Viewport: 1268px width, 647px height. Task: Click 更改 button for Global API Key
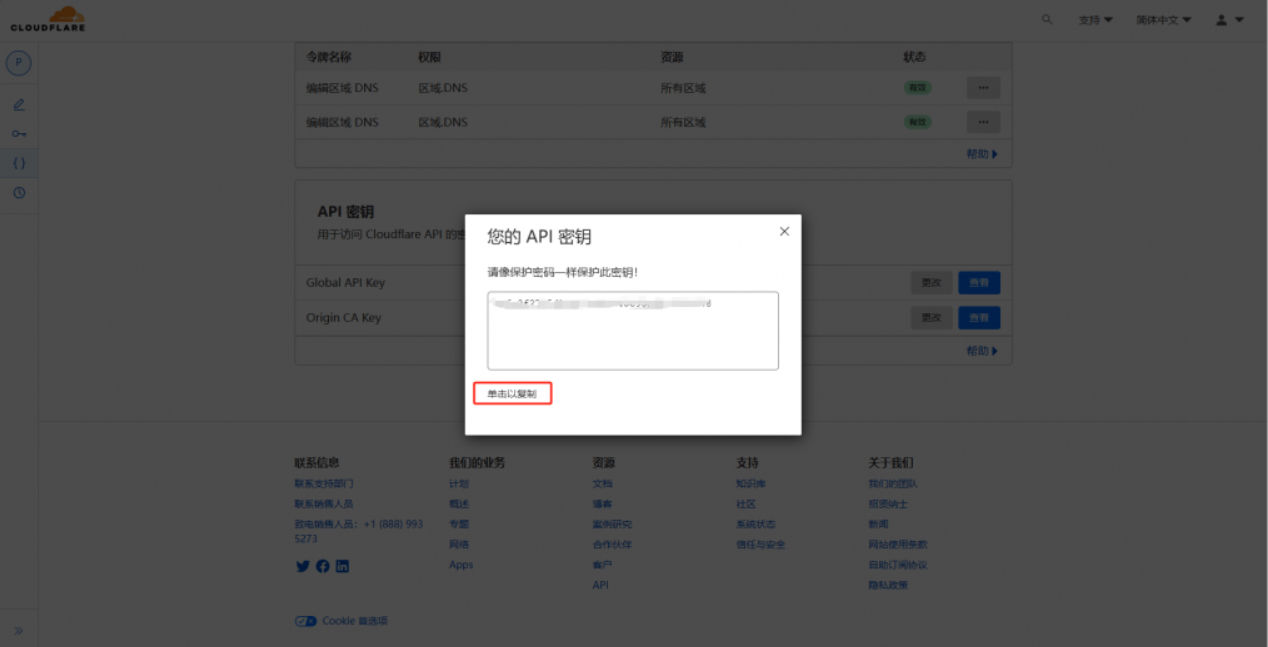click(931, 283)
